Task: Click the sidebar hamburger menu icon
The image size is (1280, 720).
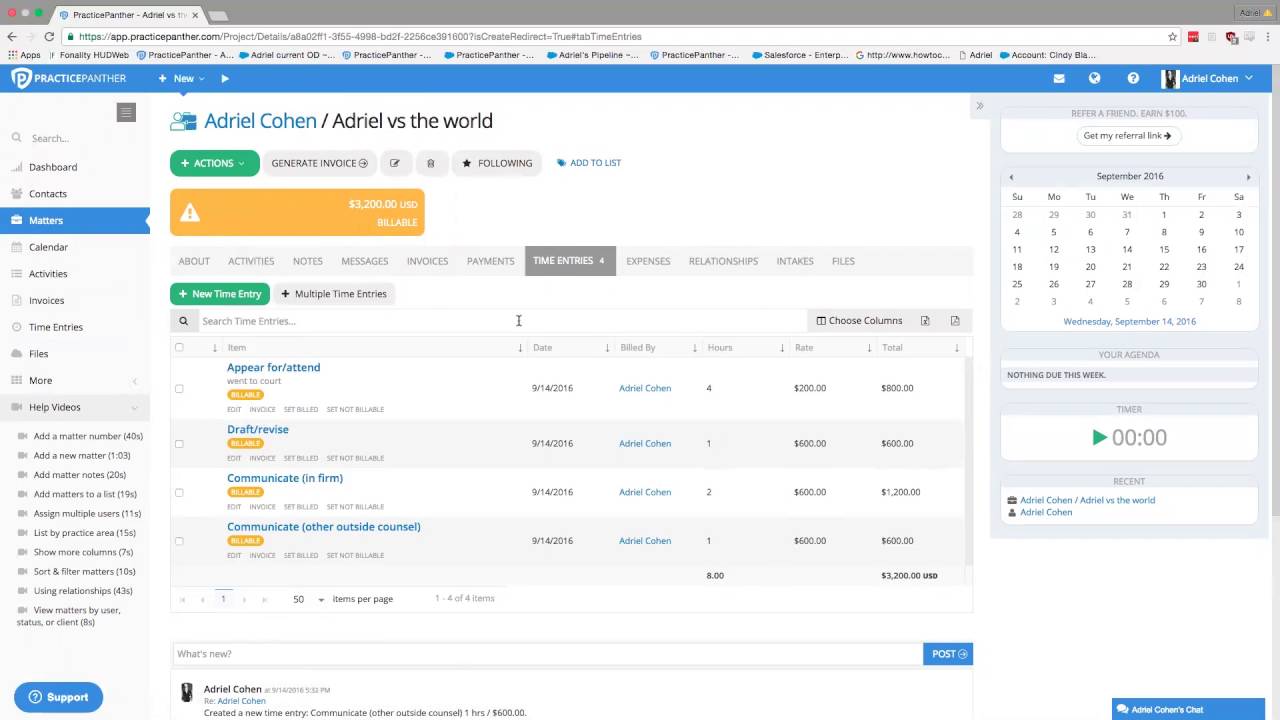Action: pos(126,113)
